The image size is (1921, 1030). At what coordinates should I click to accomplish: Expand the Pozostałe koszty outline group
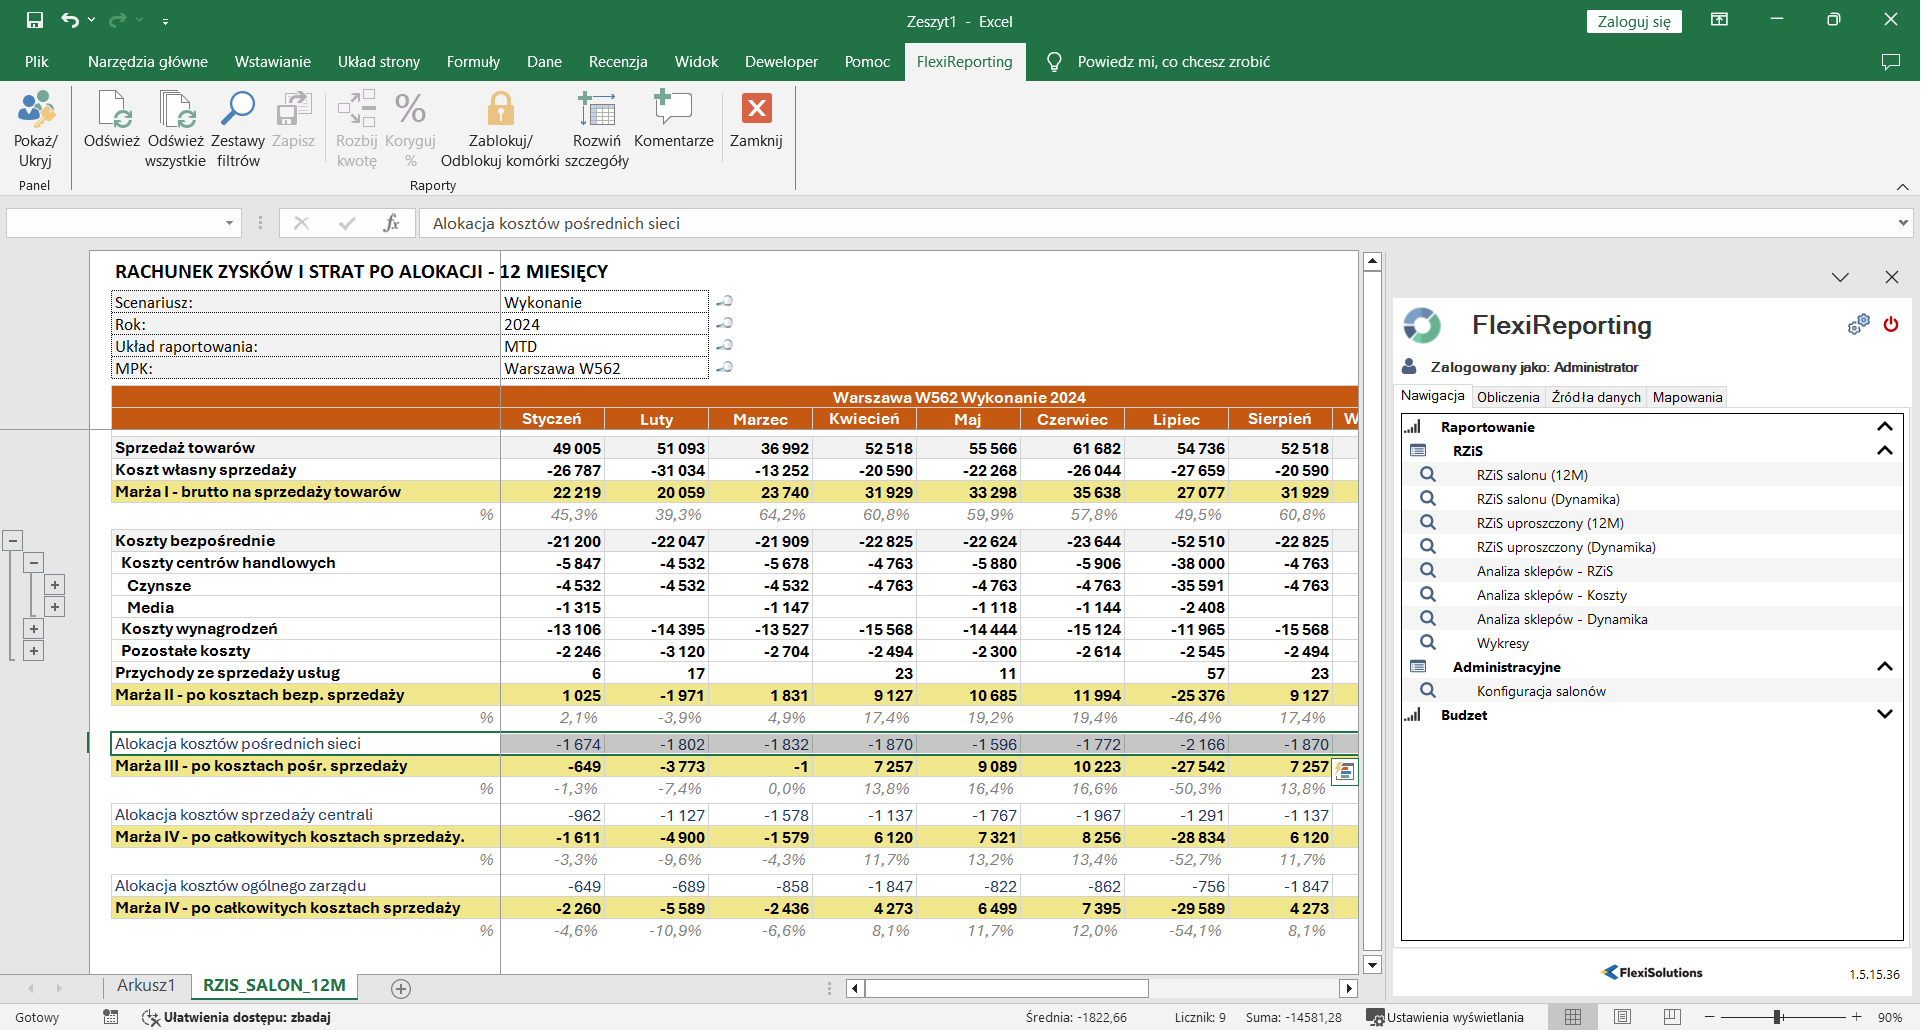coord(34,651)
